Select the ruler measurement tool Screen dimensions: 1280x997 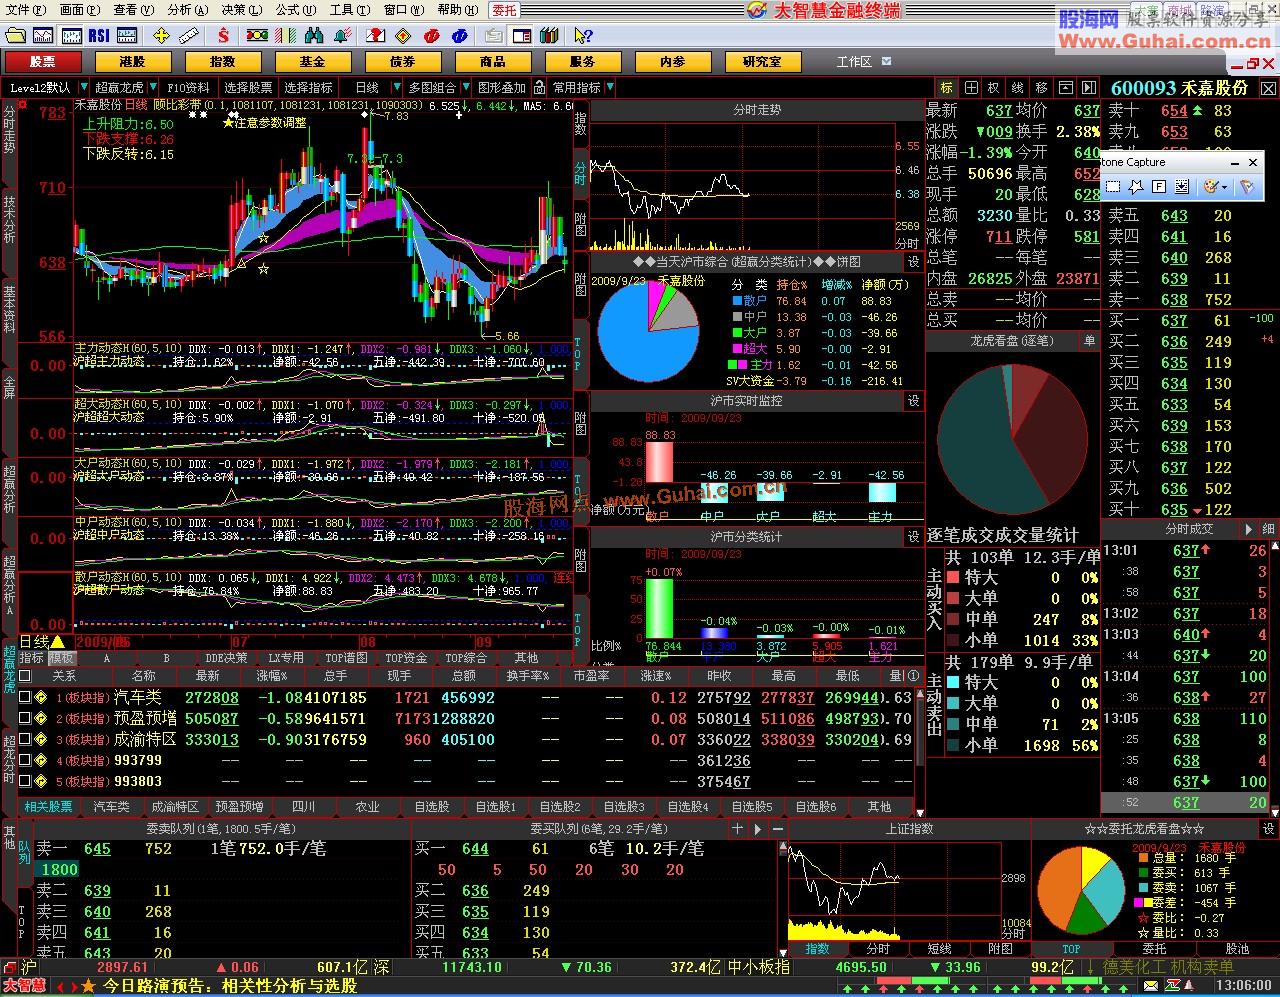[189, 36]
